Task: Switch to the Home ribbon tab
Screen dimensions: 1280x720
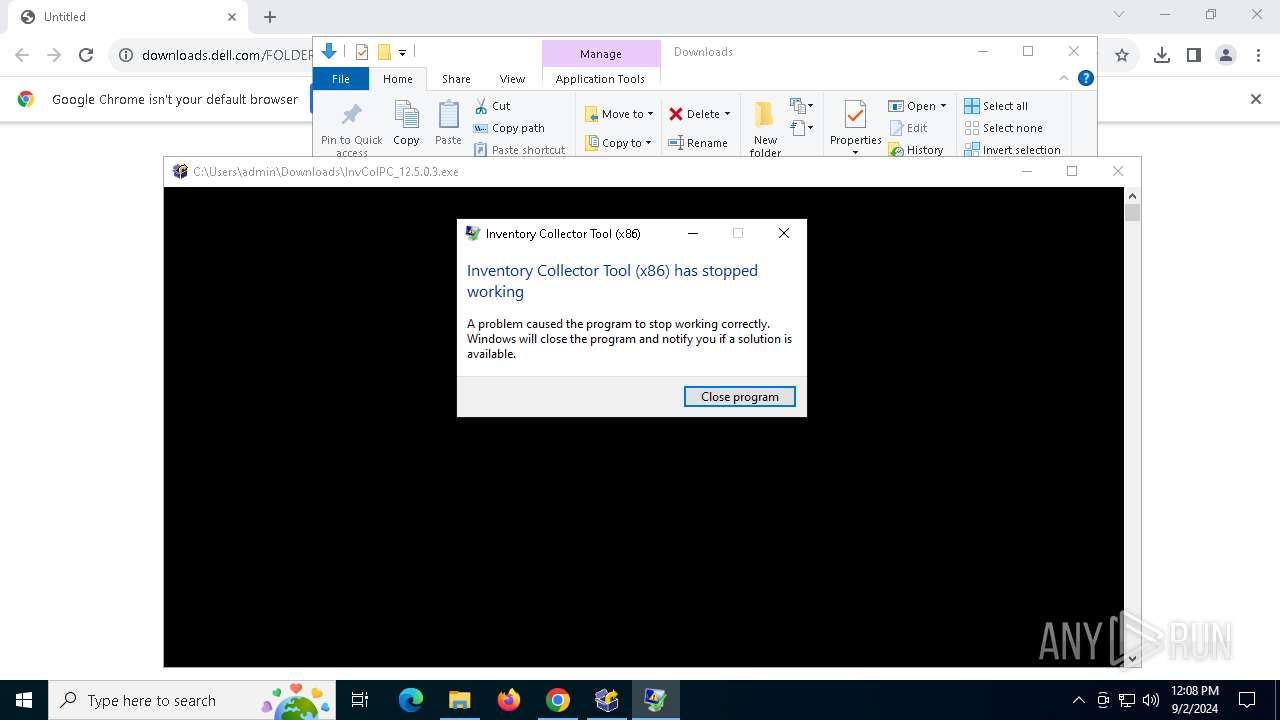Action: (397, 79)
